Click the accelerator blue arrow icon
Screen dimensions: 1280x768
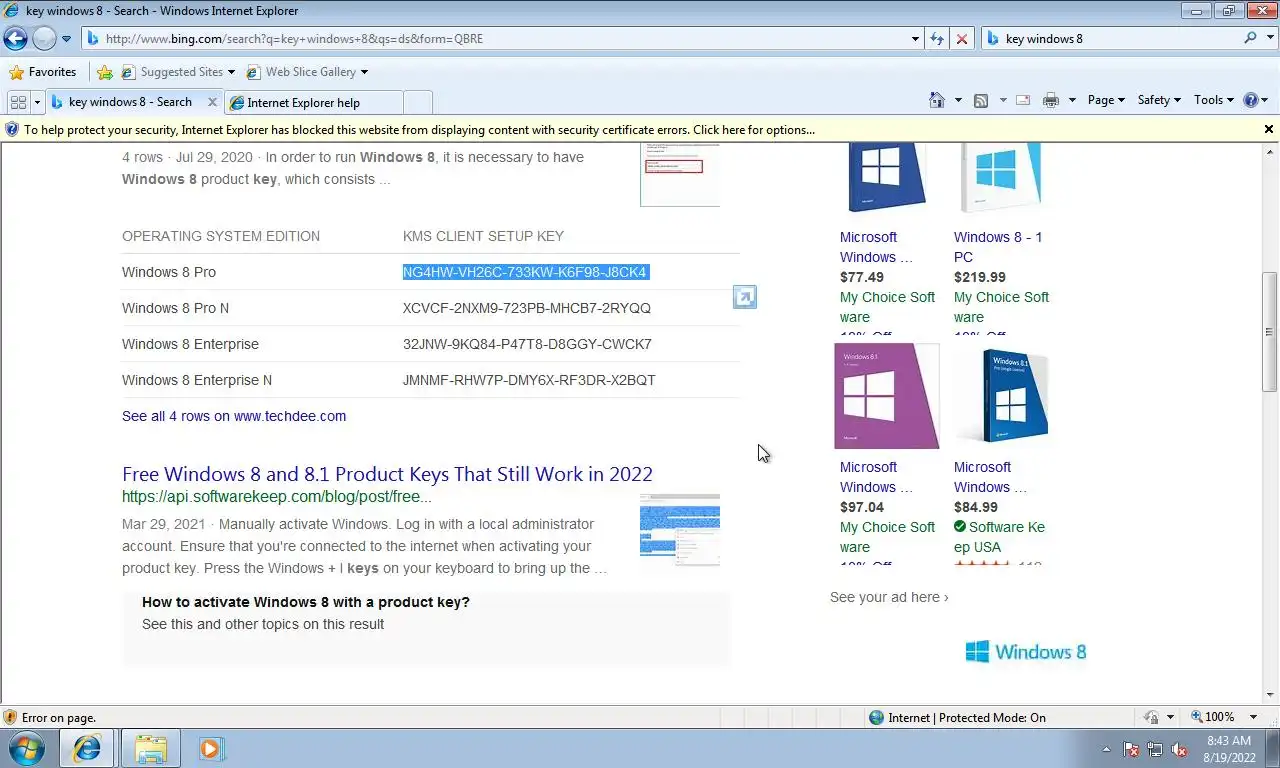coord(745,297)
